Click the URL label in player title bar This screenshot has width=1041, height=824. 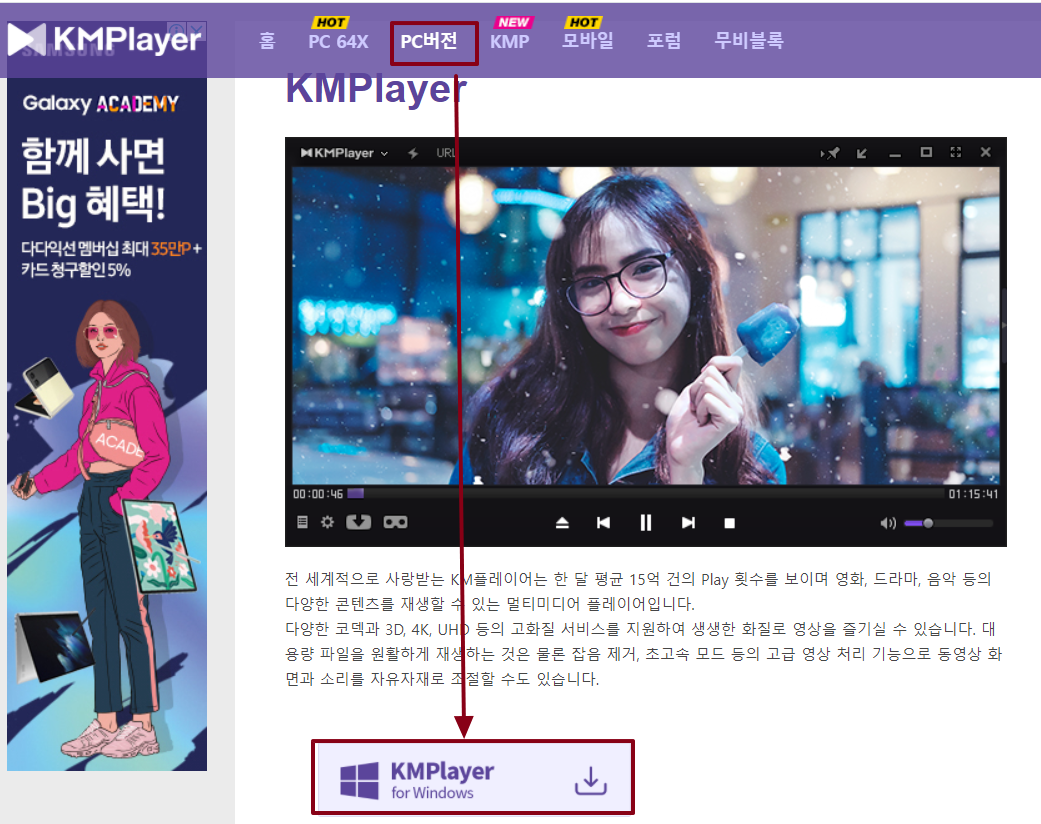click(446, 153)
